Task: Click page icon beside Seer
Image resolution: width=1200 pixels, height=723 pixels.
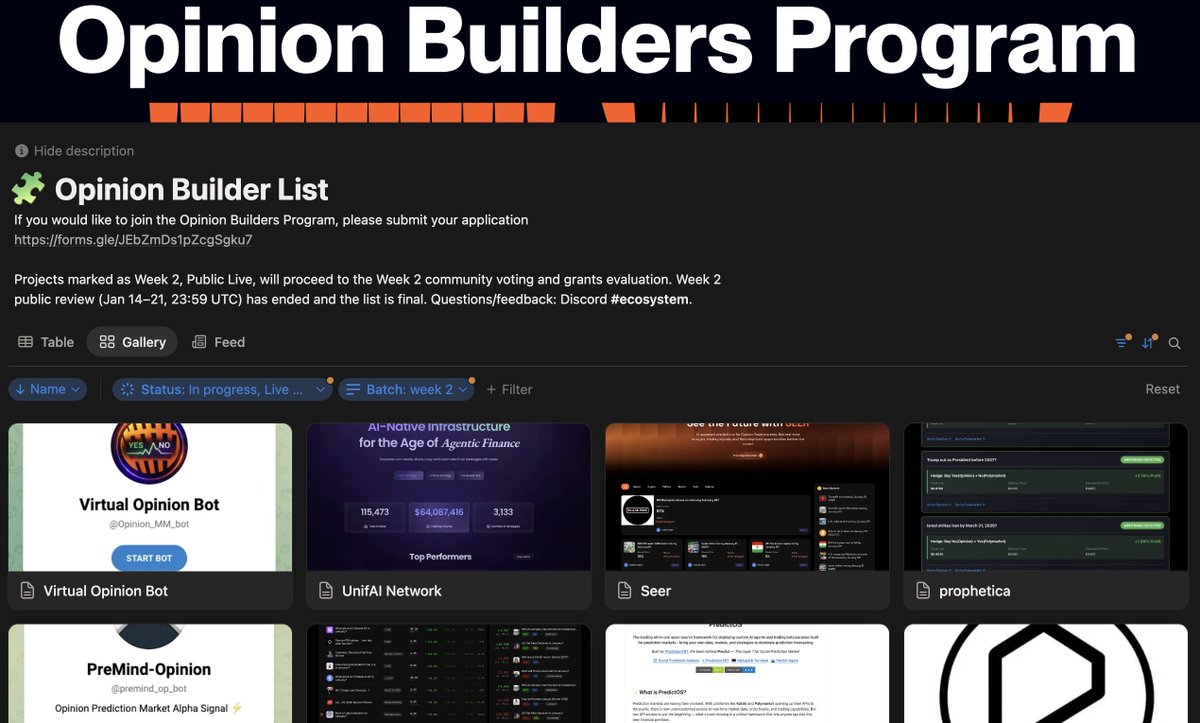Action: (624, 591)
